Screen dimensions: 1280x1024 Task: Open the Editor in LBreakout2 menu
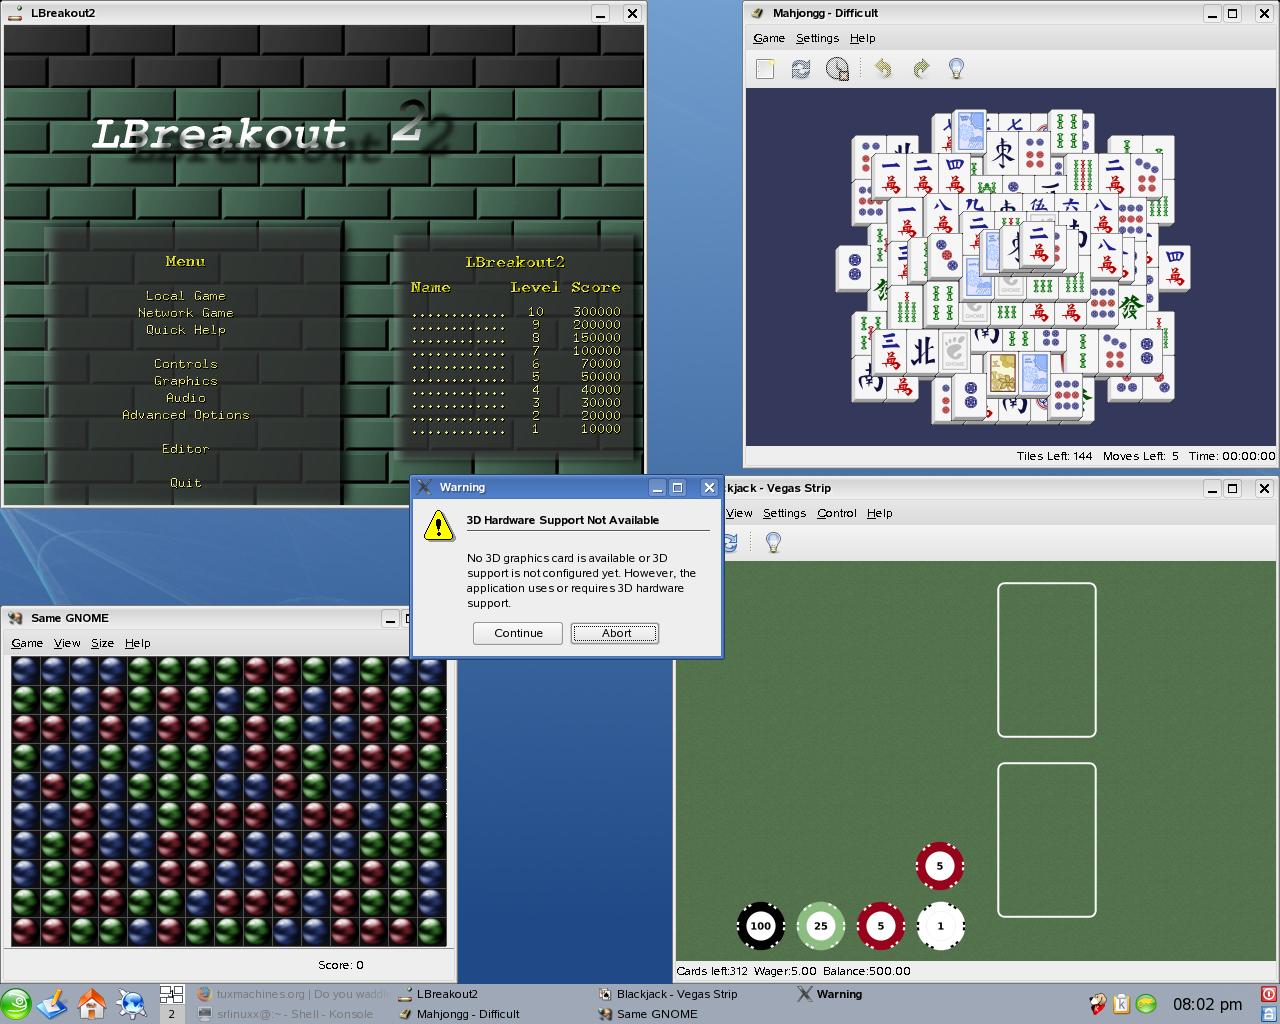click(185, 449)
